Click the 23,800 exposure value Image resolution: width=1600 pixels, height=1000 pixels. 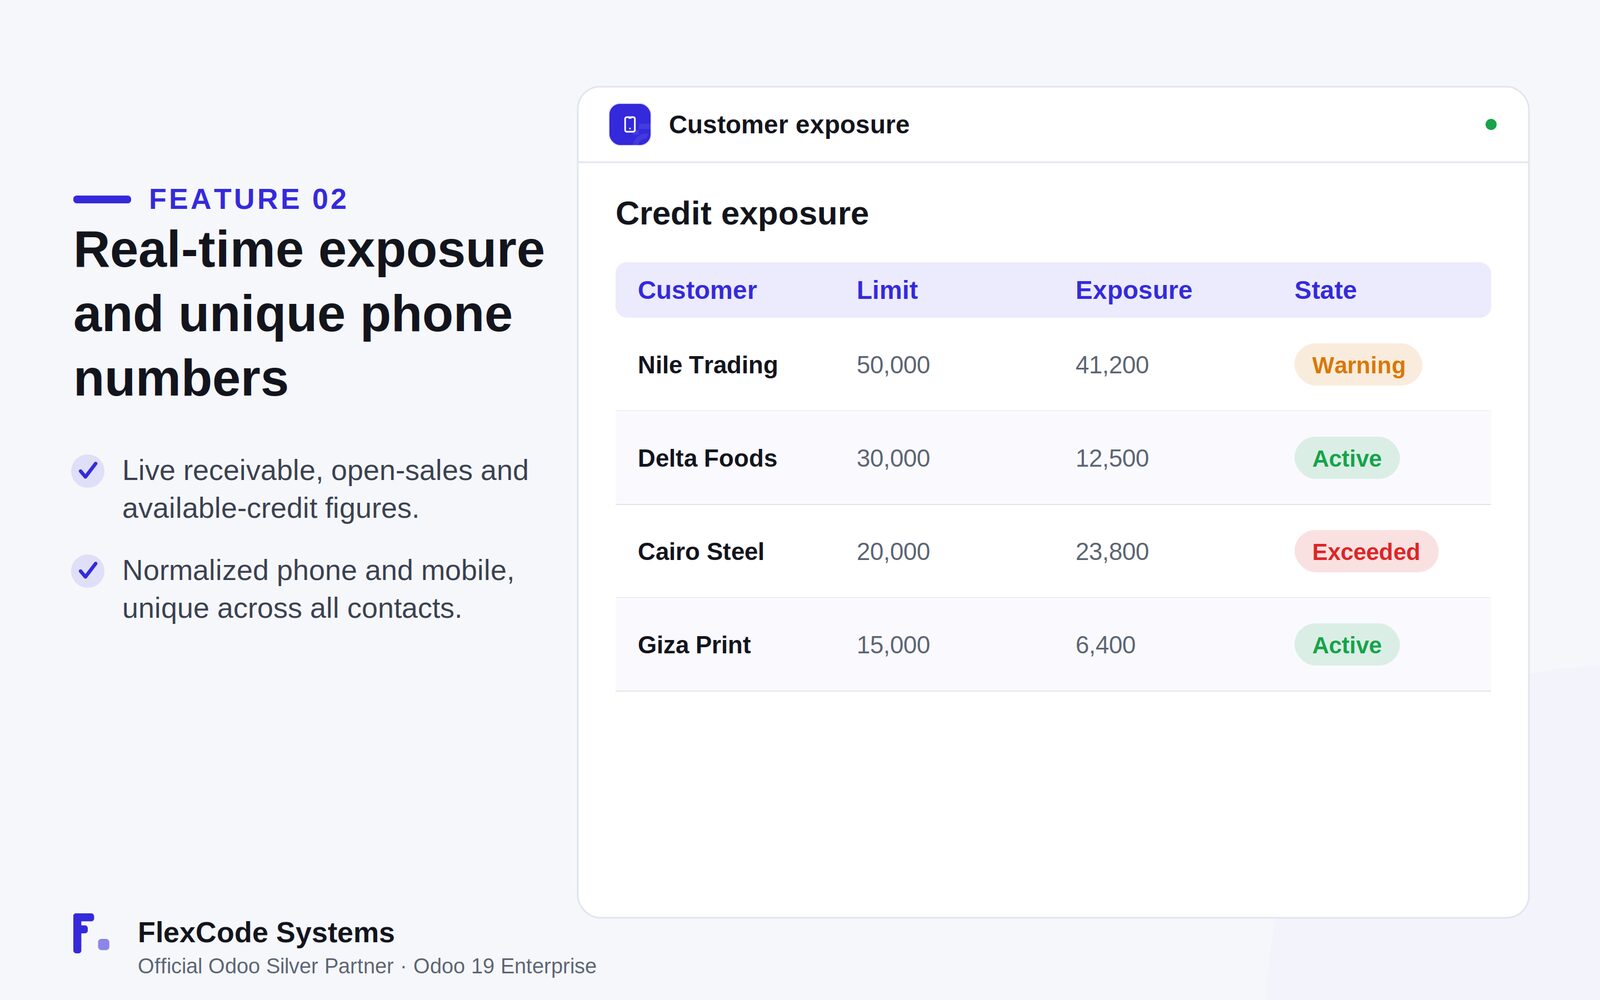(x=1112, y=552)
